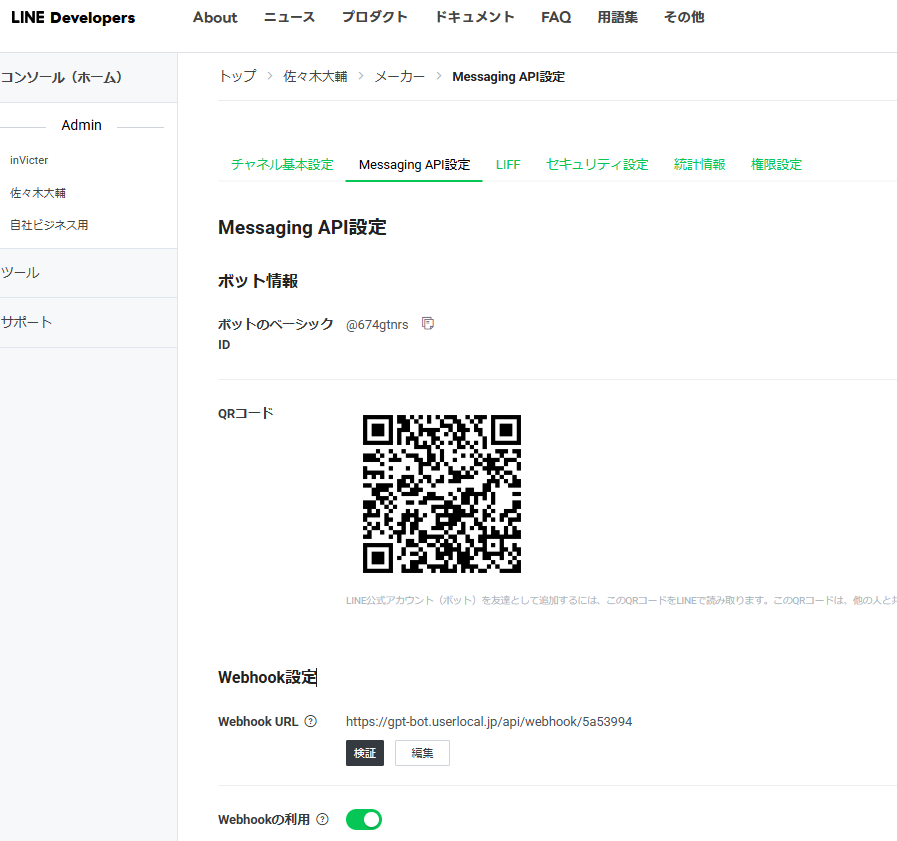Open コンソール（ホーム） in sidebar

[61, 78]
